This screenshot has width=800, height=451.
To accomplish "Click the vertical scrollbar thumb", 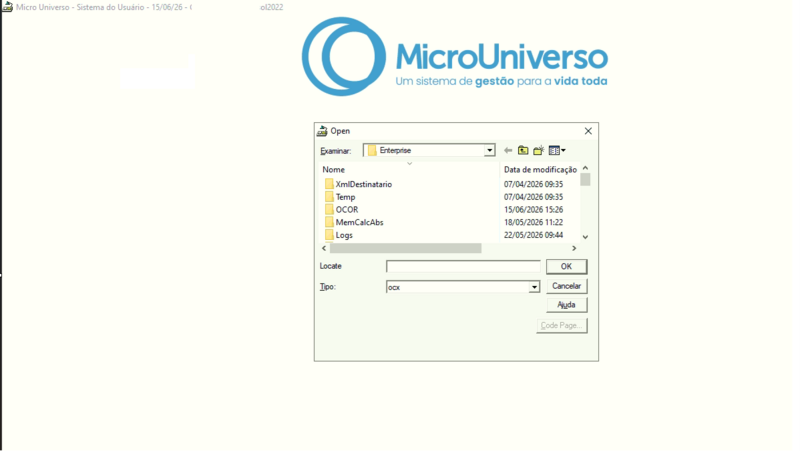I will [585, 180].
